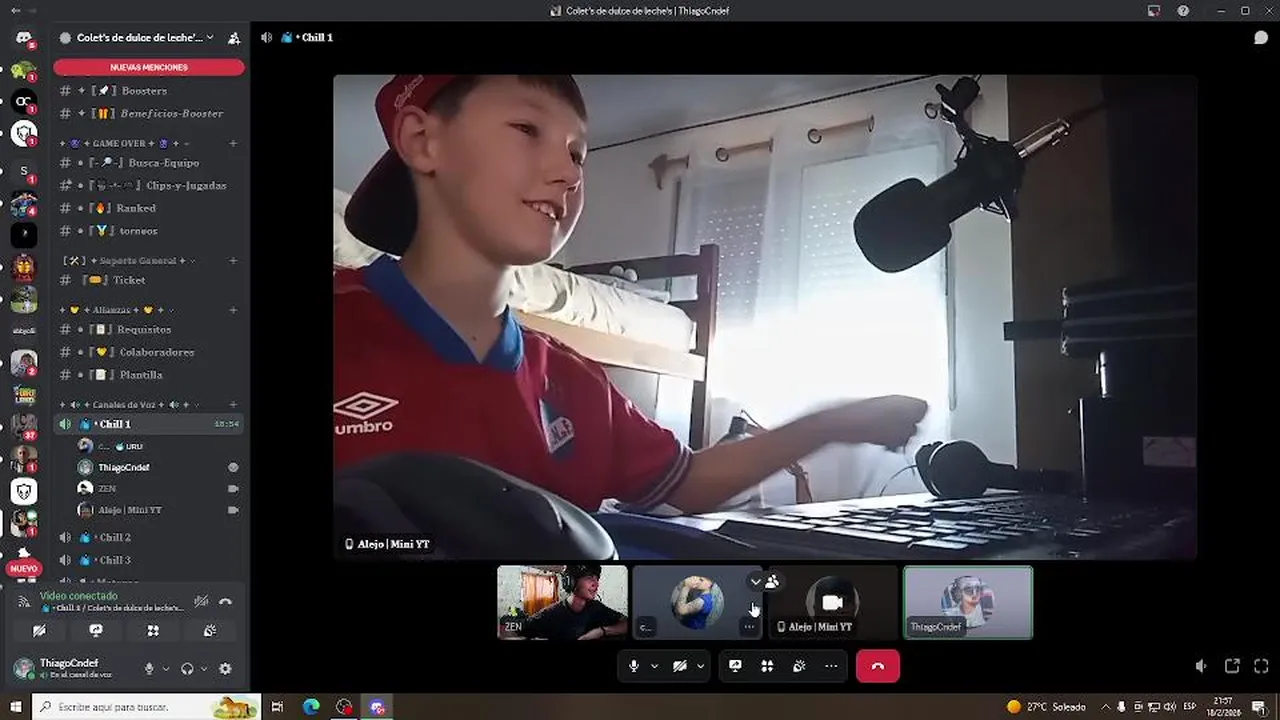Toggle camera in the voice panel

[x=39, y=631]
